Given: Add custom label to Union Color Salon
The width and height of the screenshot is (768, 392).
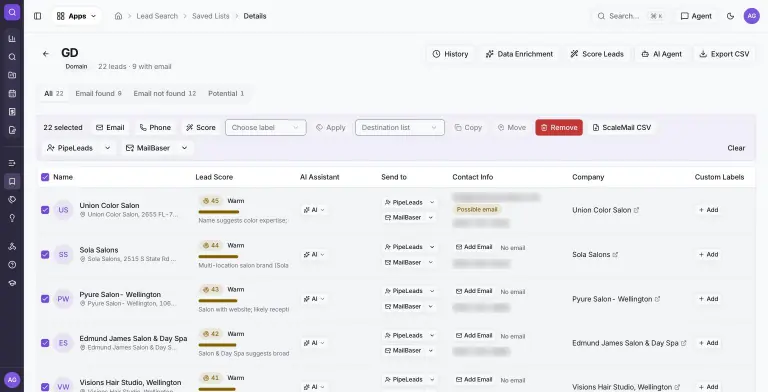Looking at the screenshot, I should click(x=708, y=210).
